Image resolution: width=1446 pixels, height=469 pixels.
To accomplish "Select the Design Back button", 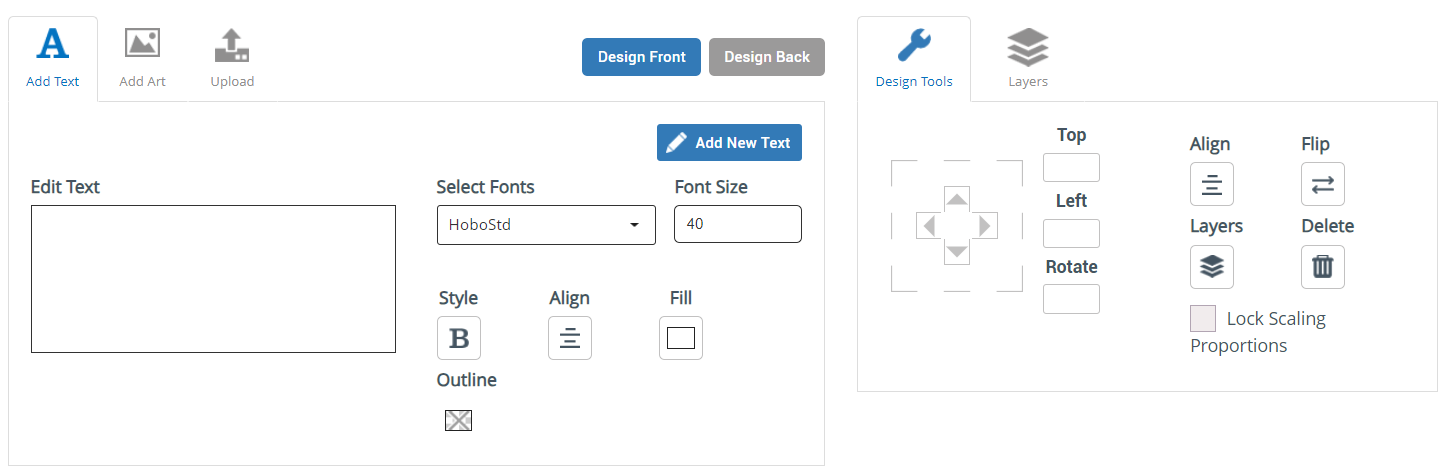I will coord(767,57).
